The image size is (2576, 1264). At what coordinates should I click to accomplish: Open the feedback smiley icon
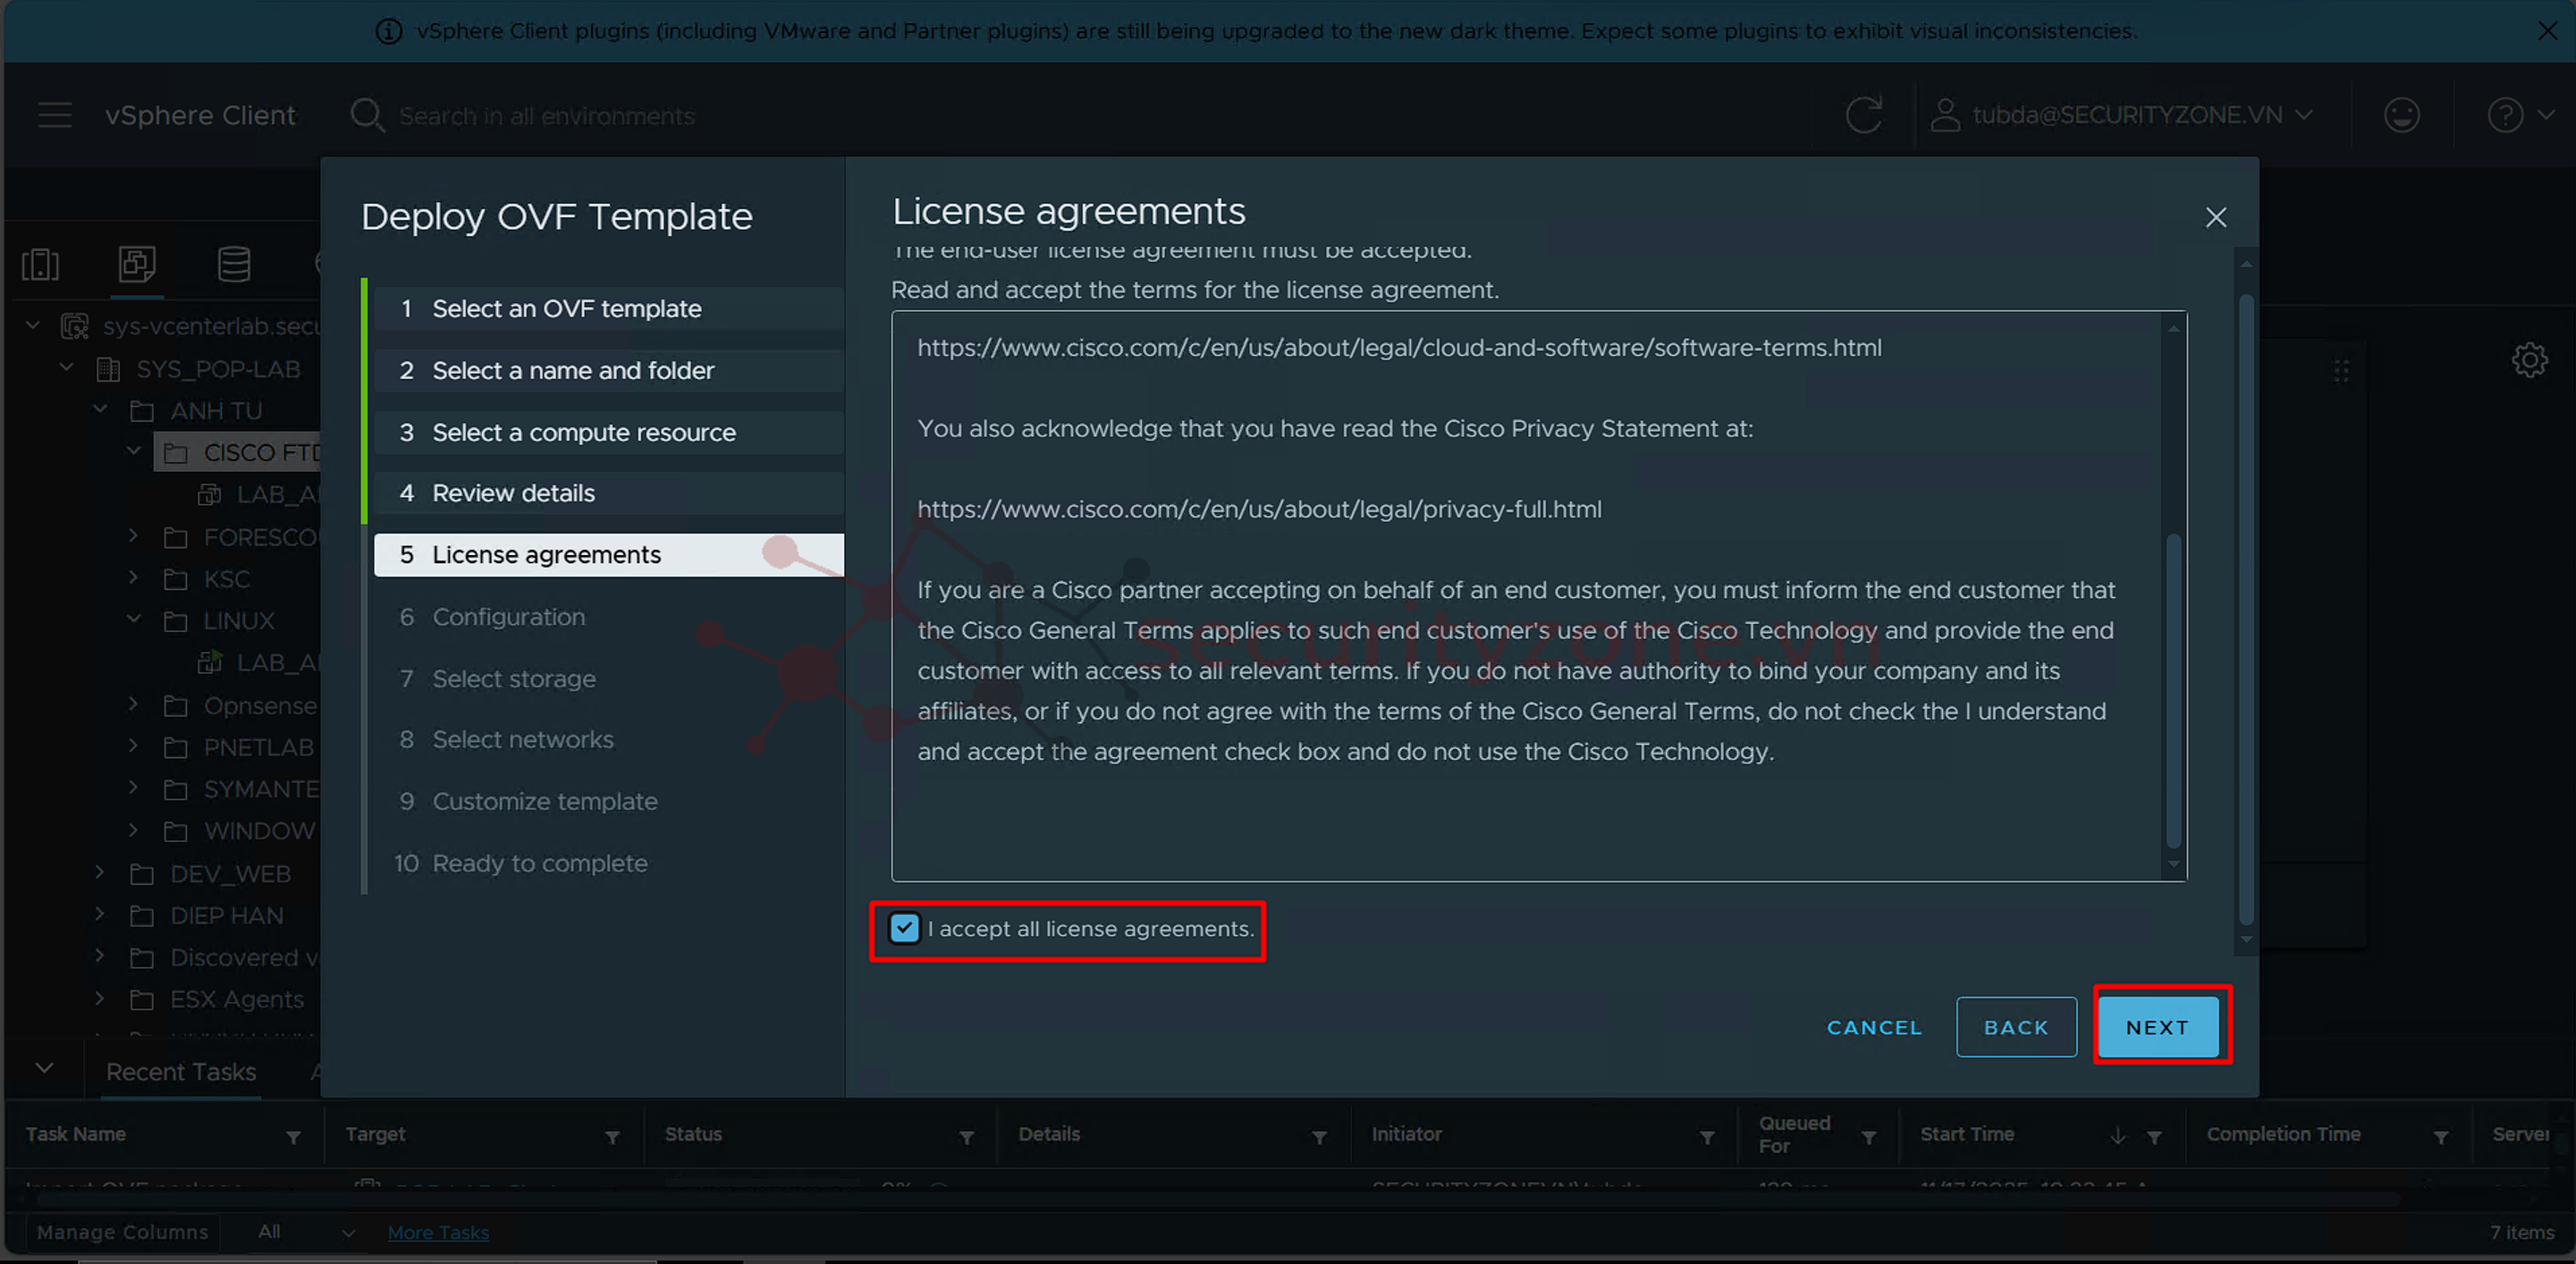2401,115
